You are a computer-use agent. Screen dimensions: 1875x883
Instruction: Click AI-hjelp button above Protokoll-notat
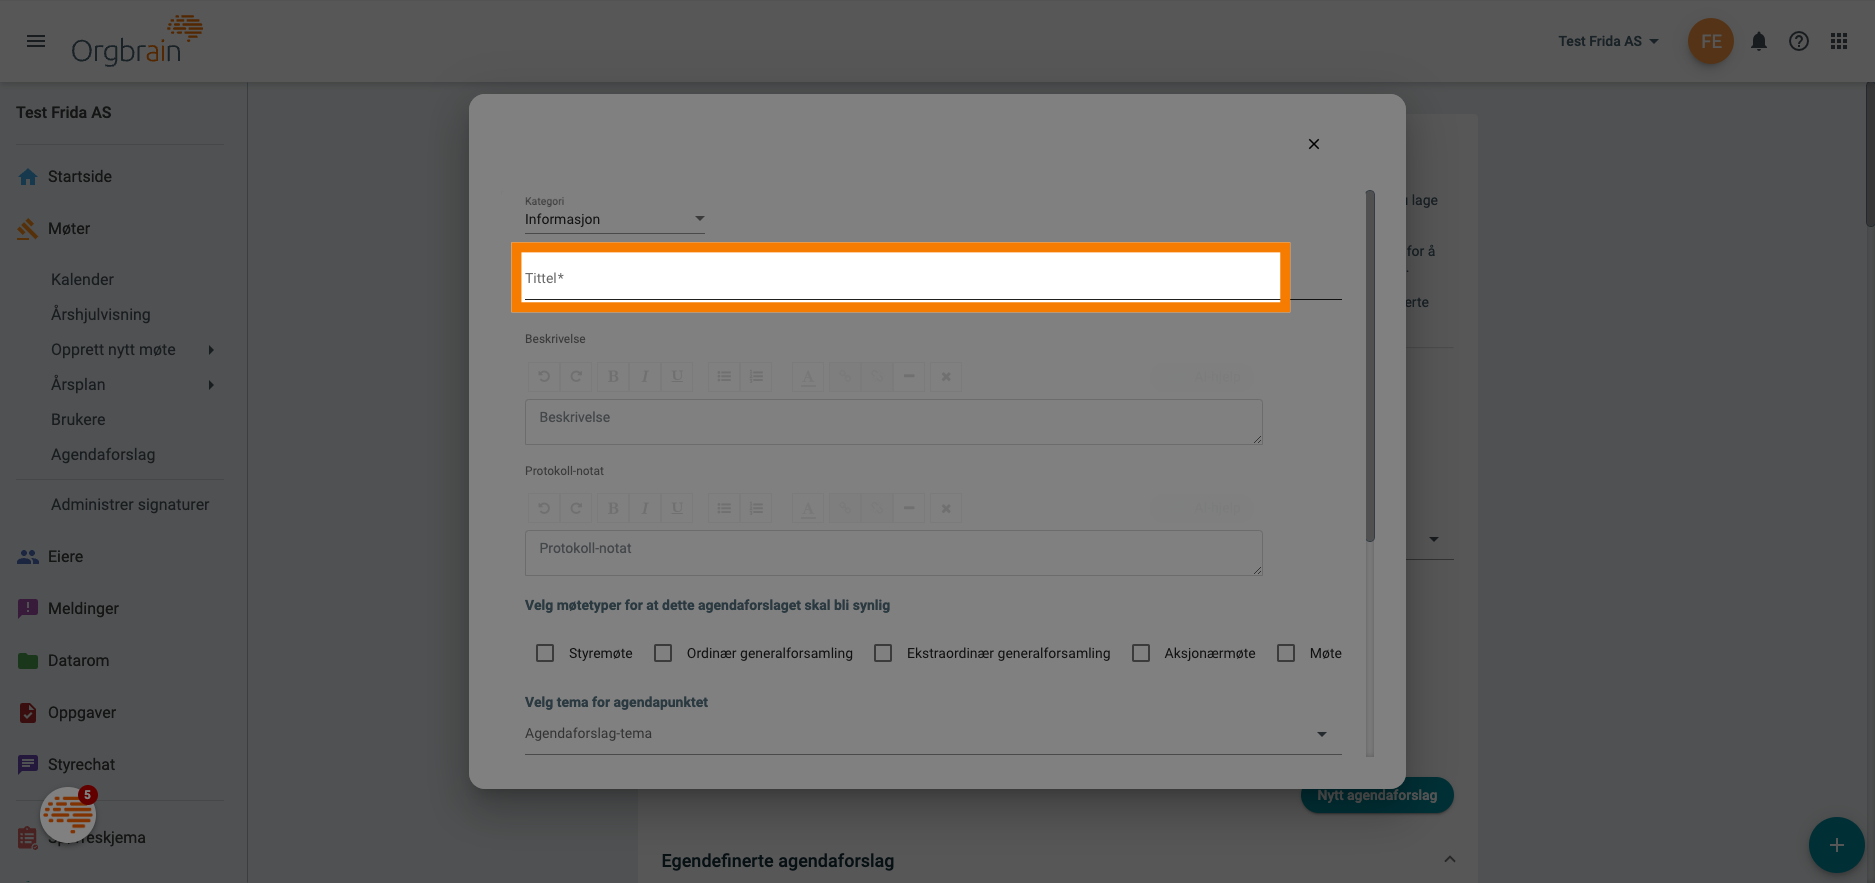tap(1205, 509)
